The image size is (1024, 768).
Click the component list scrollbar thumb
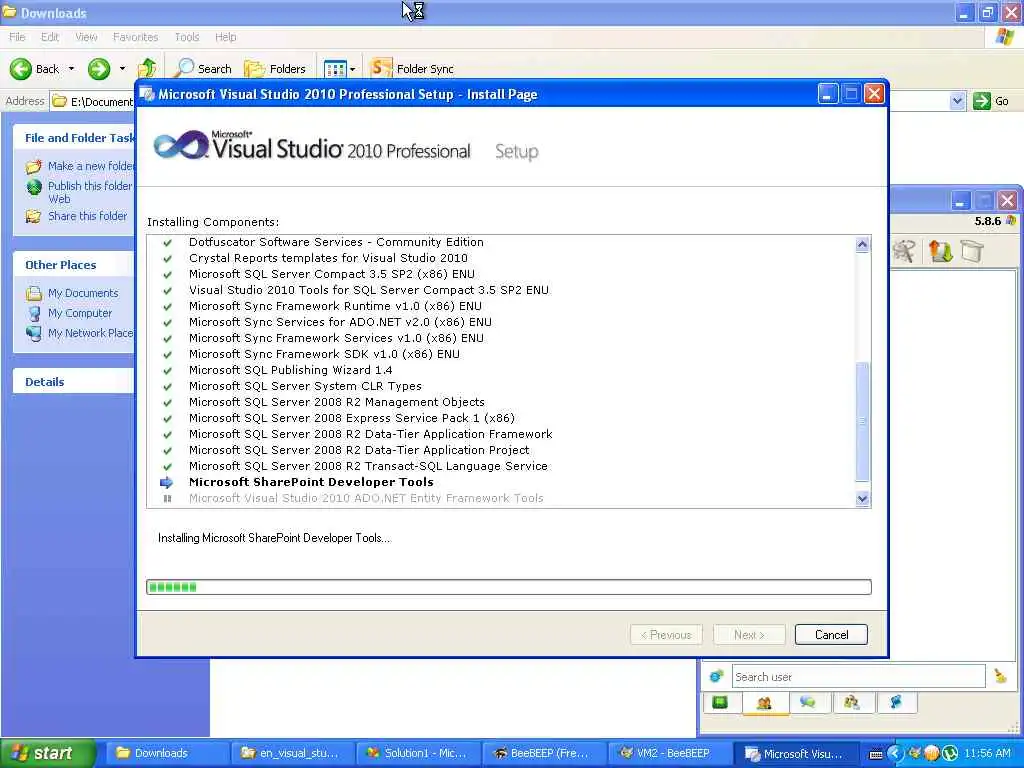pos(862,421)
